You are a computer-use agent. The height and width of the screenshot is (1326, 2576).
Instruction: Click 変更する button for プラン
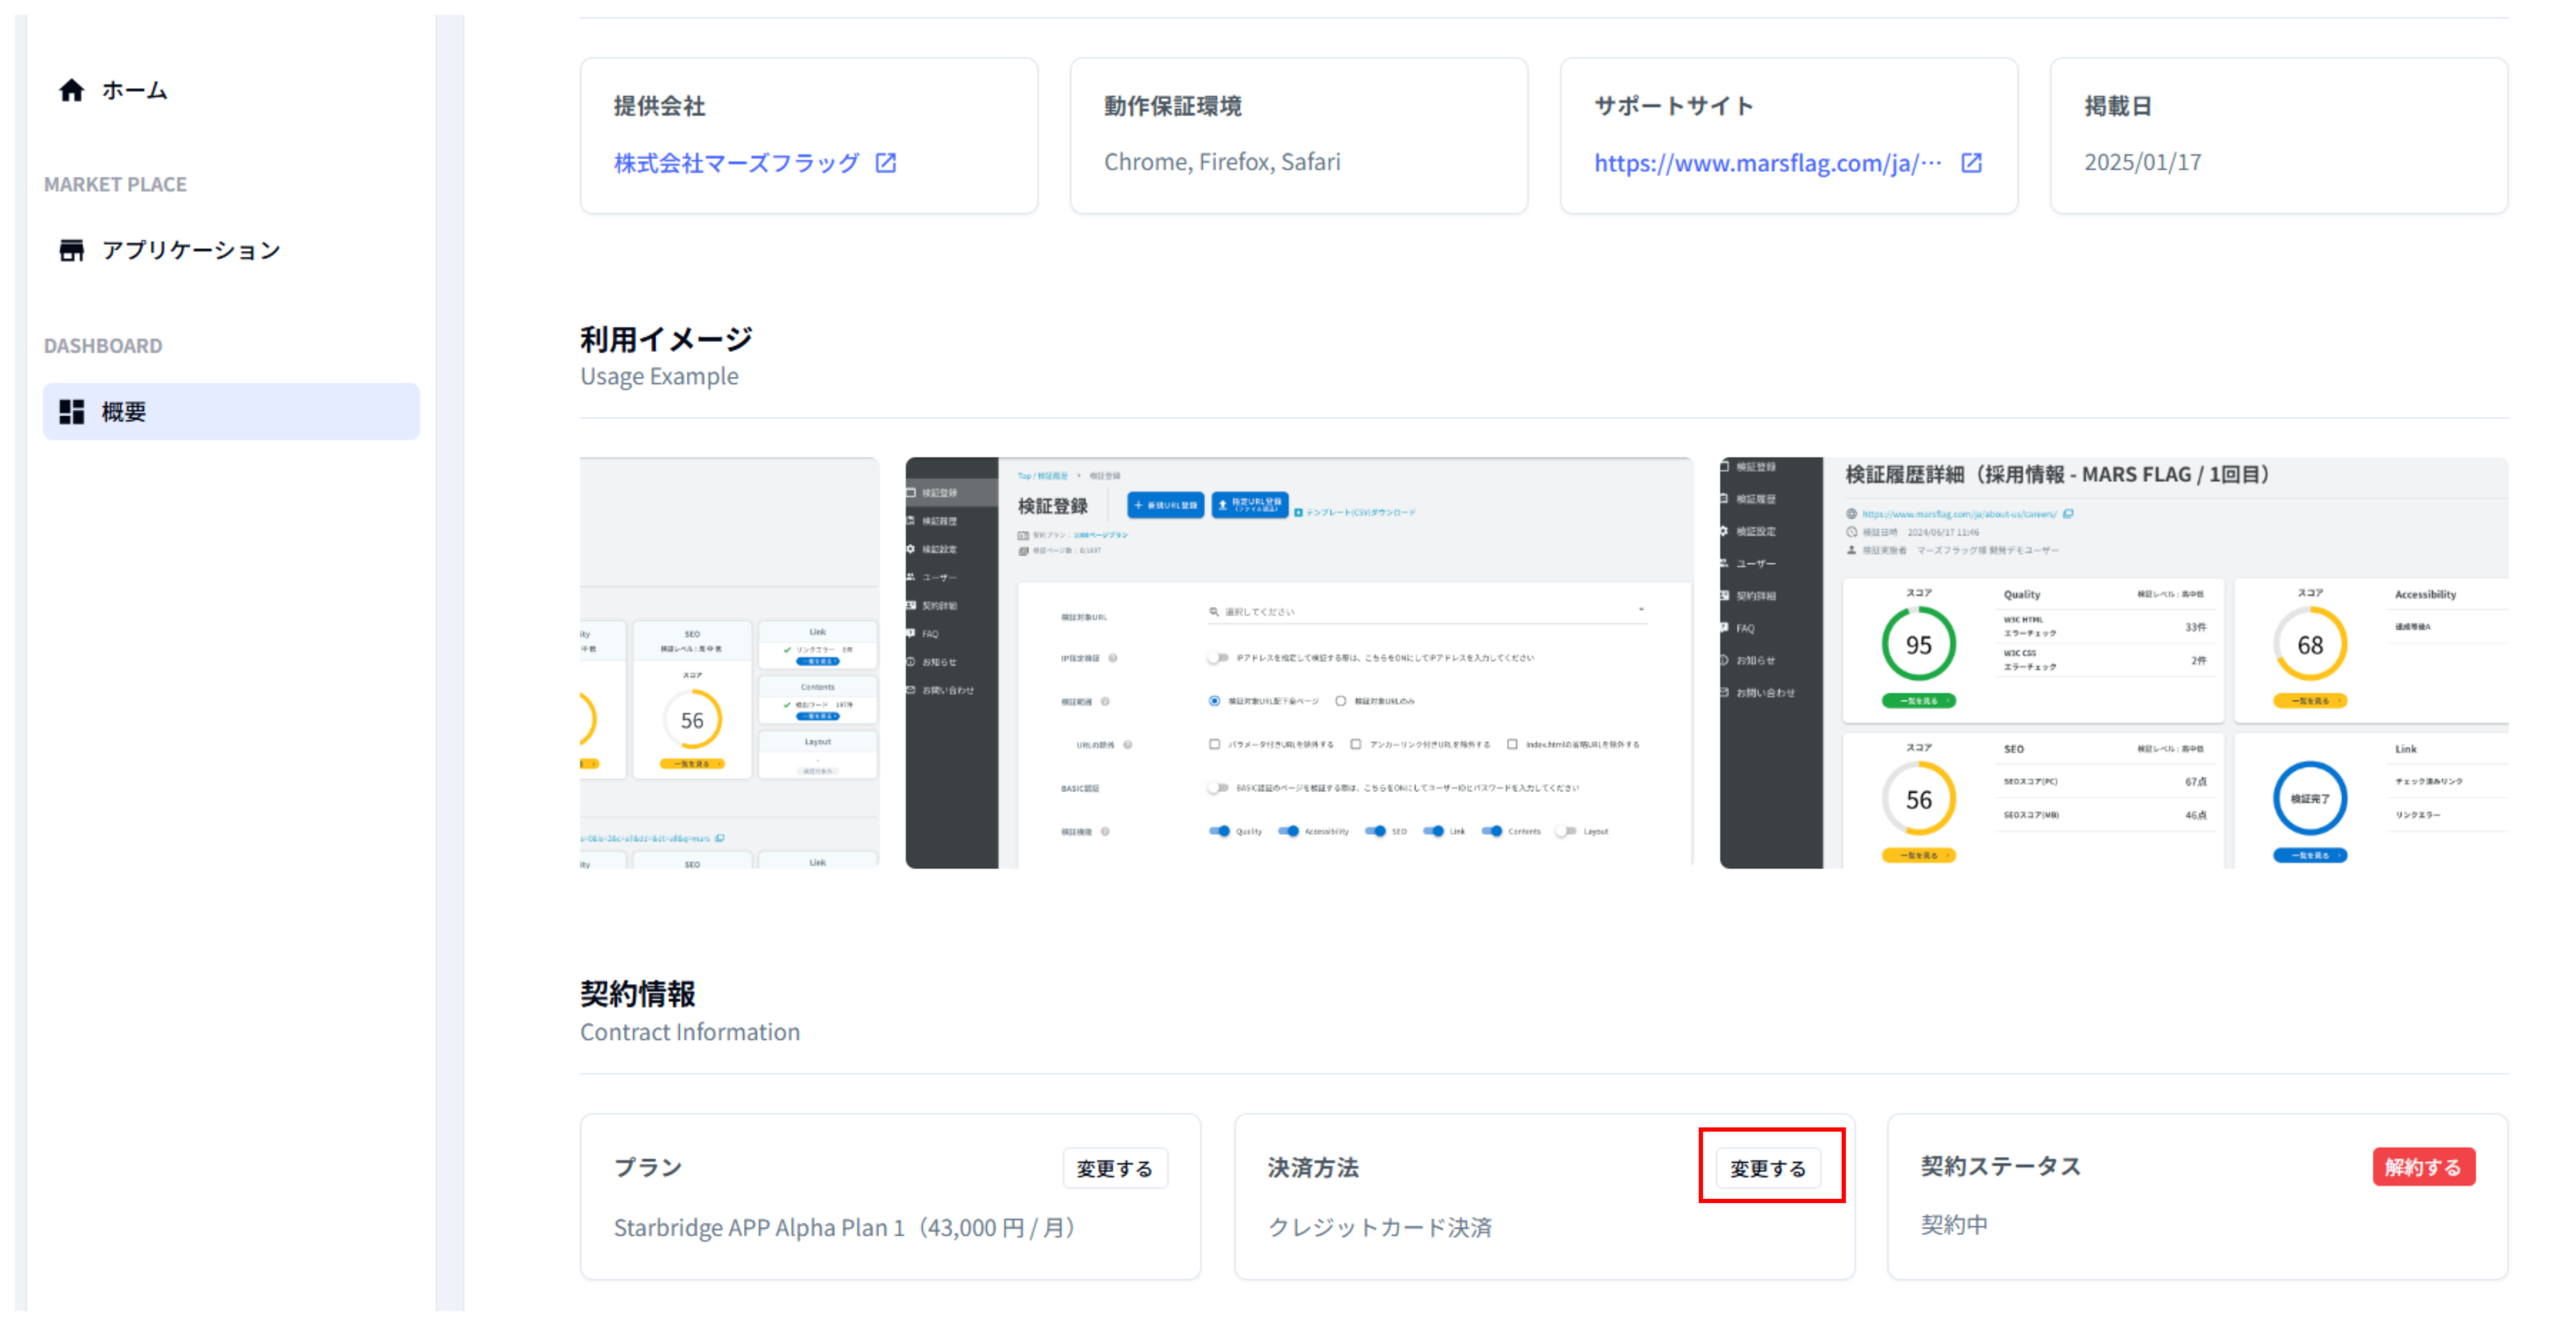(1114, 1168)
